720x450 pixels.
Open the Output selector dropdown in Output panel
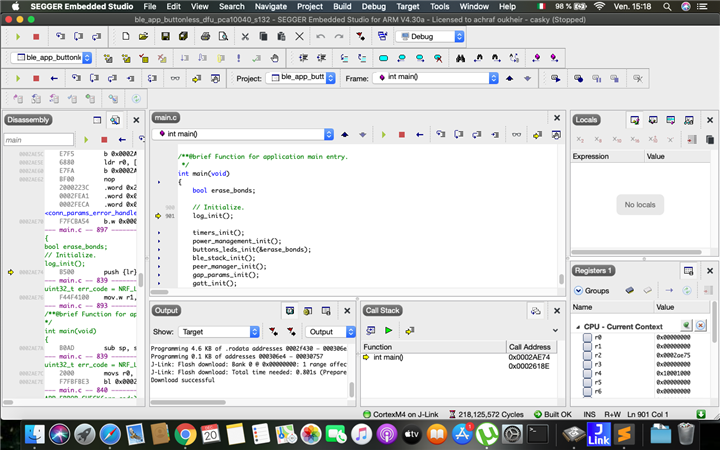pos(330,332)
